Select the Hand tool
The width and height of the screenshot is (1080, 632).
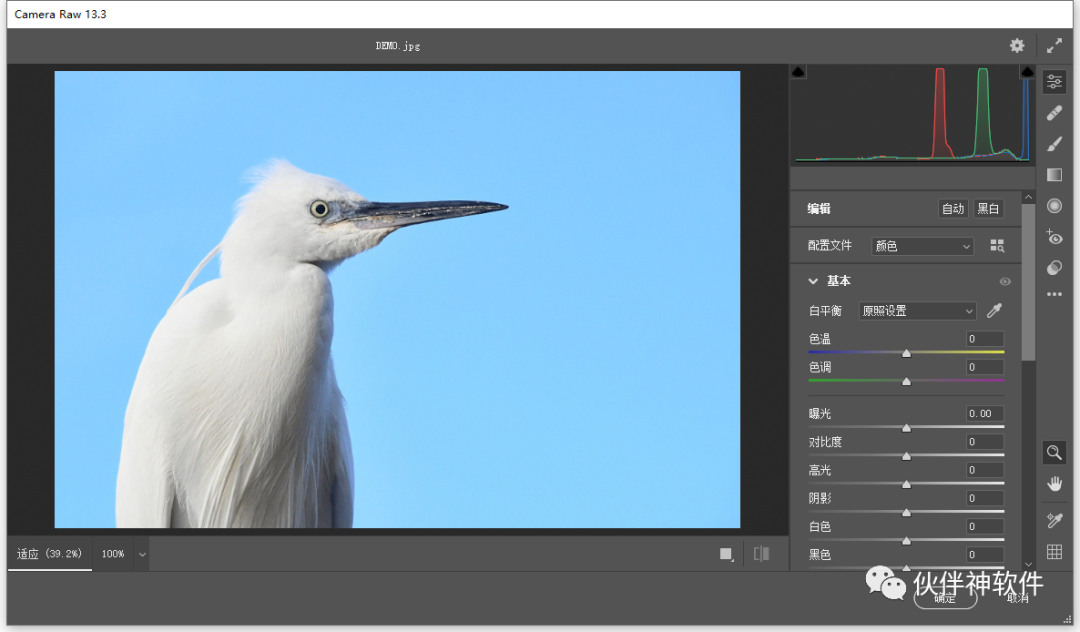(x=1054, y=484)
